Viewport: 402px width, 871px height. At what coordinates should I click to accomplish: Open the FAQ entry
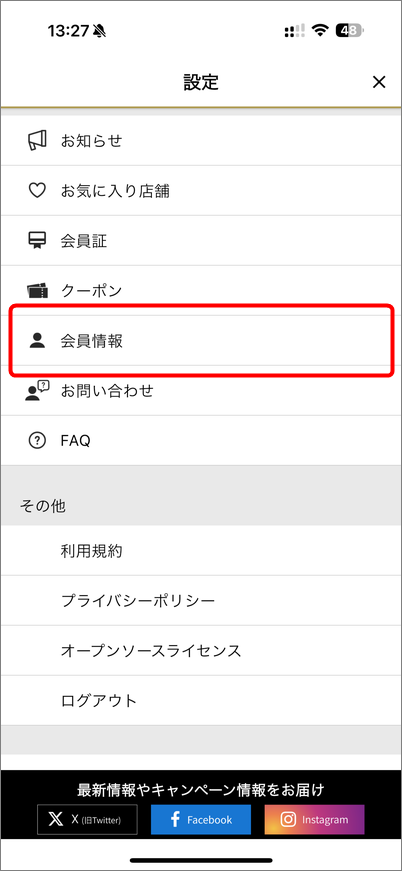click(201, 440)
